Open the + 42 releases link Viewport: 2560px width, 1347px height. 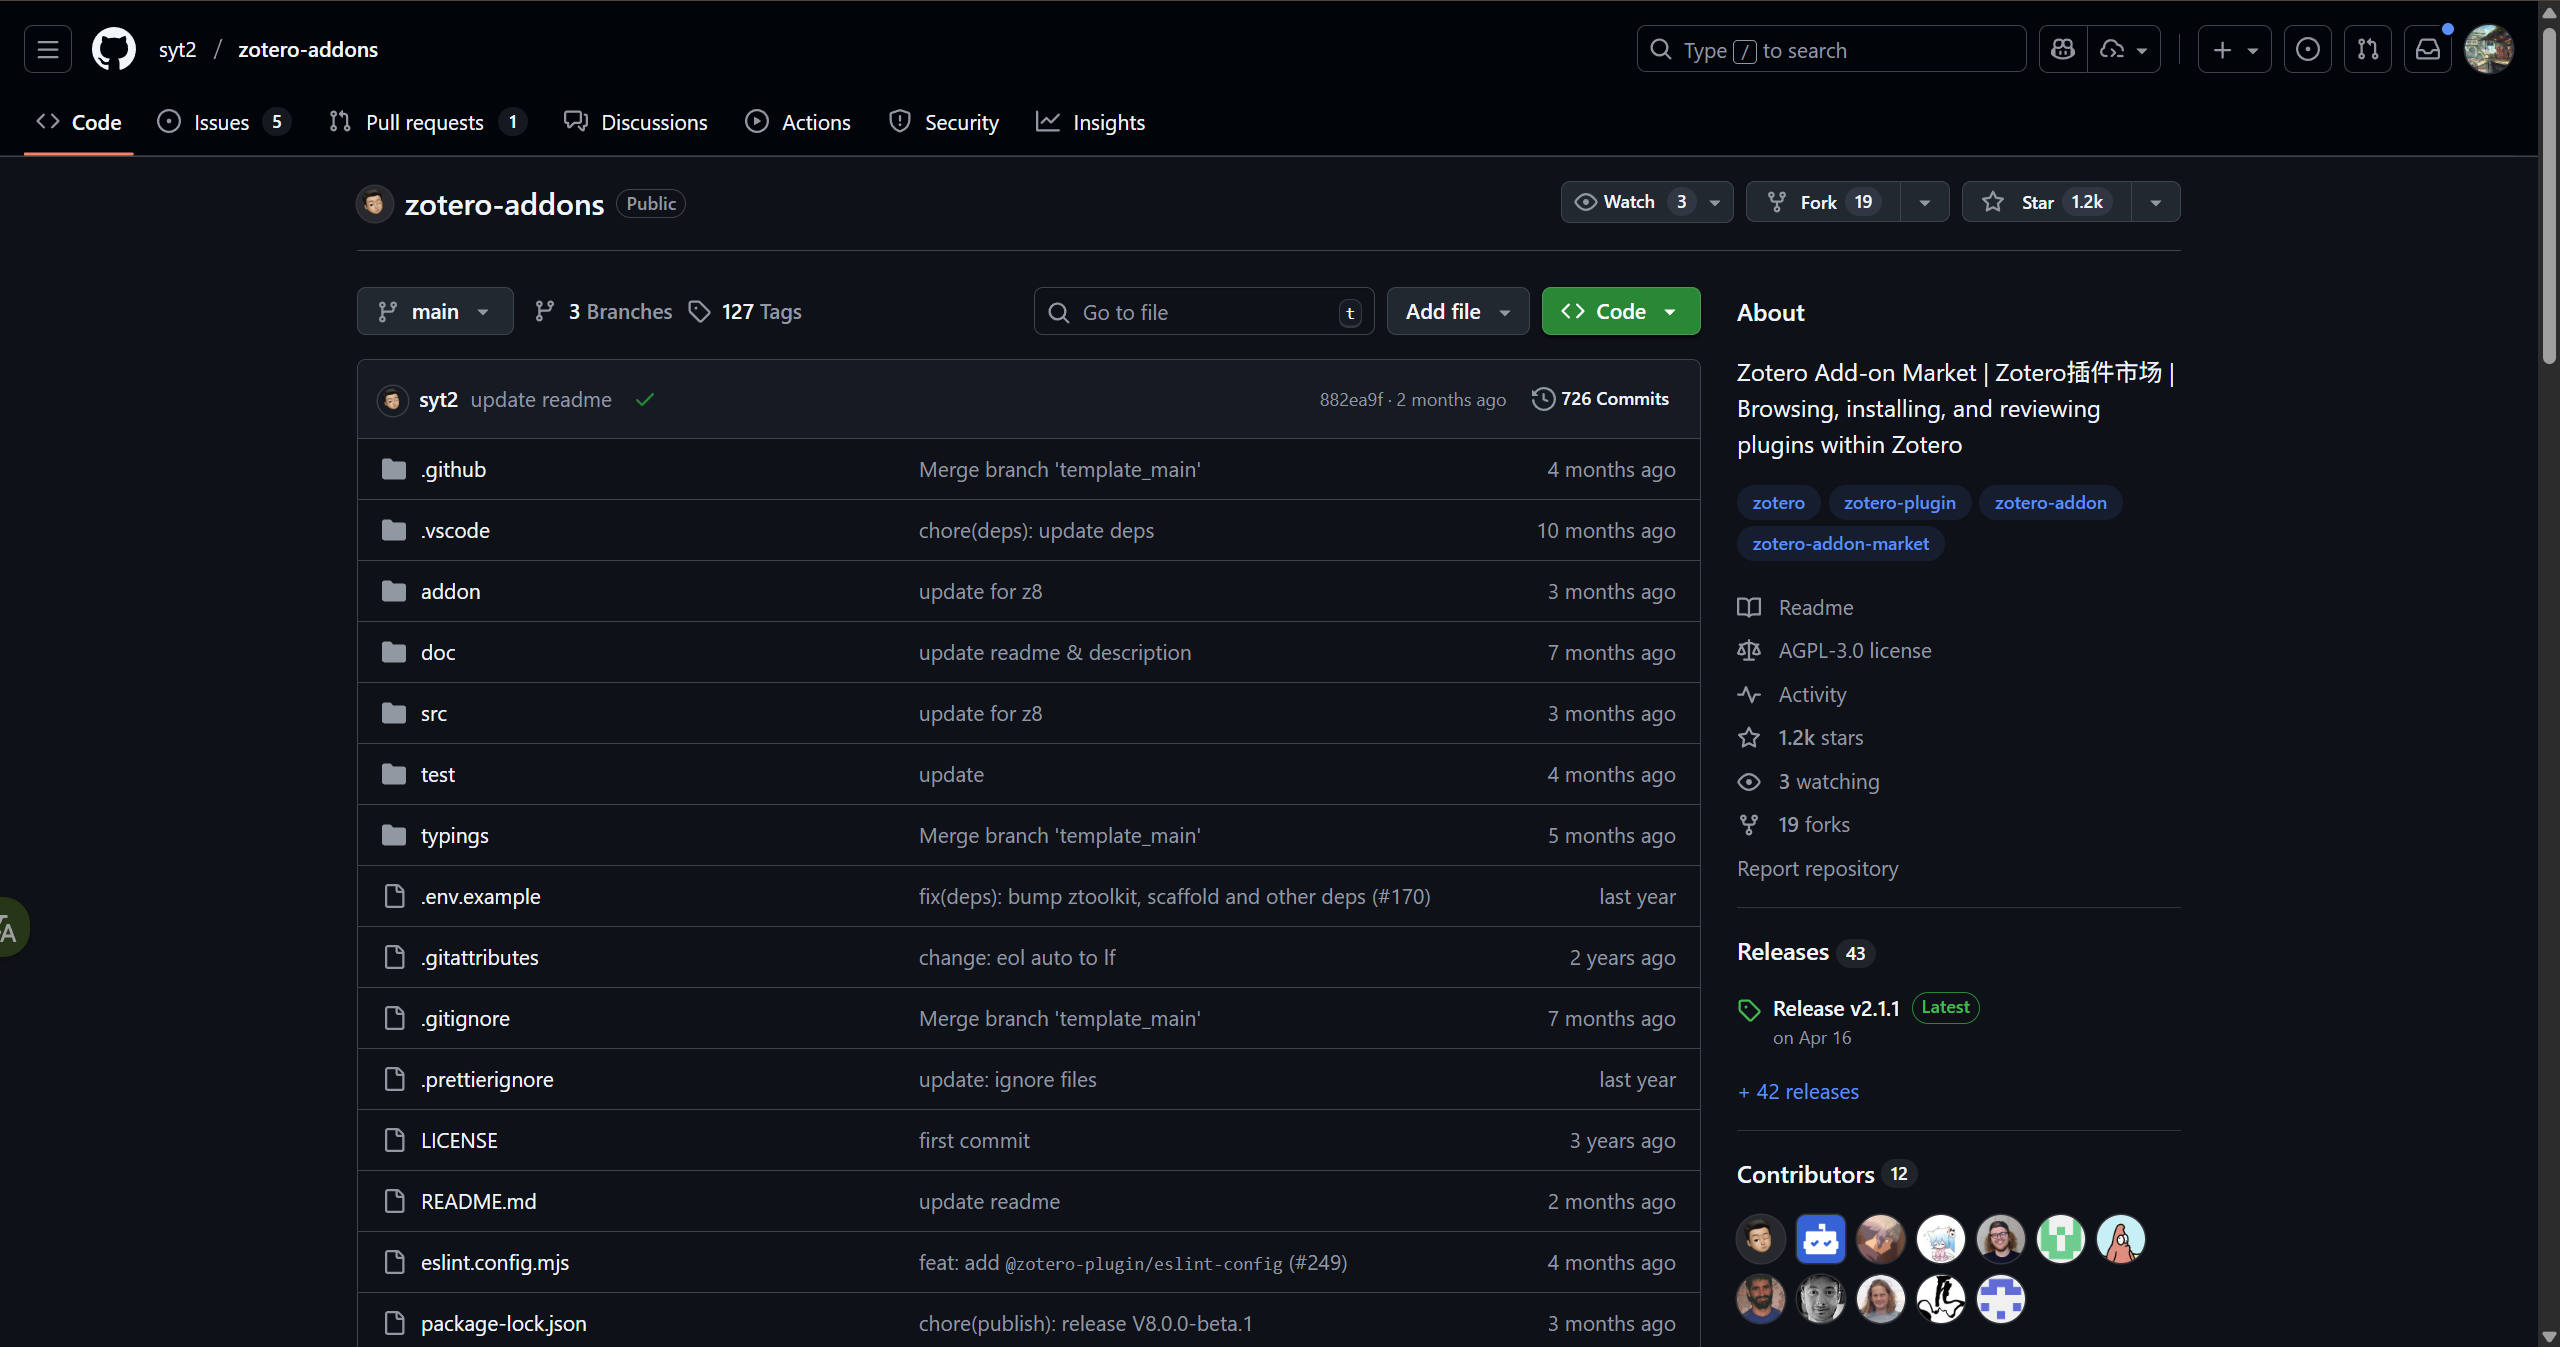(x=1798, y=1092)
